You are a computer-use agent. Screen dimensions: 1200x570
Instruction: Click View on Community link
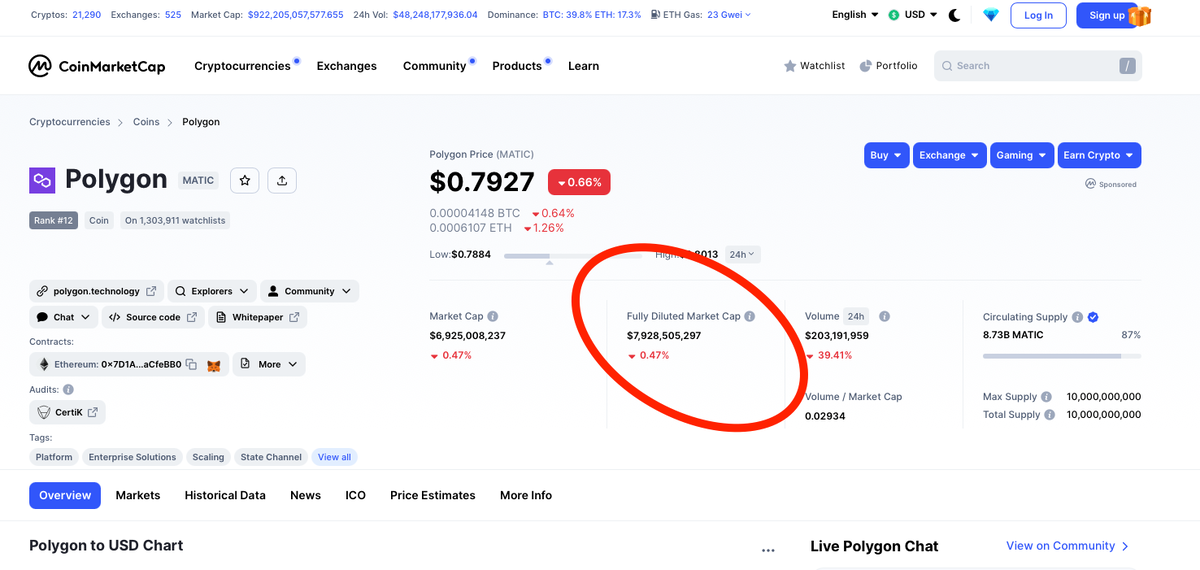(x=1068, y=546)
